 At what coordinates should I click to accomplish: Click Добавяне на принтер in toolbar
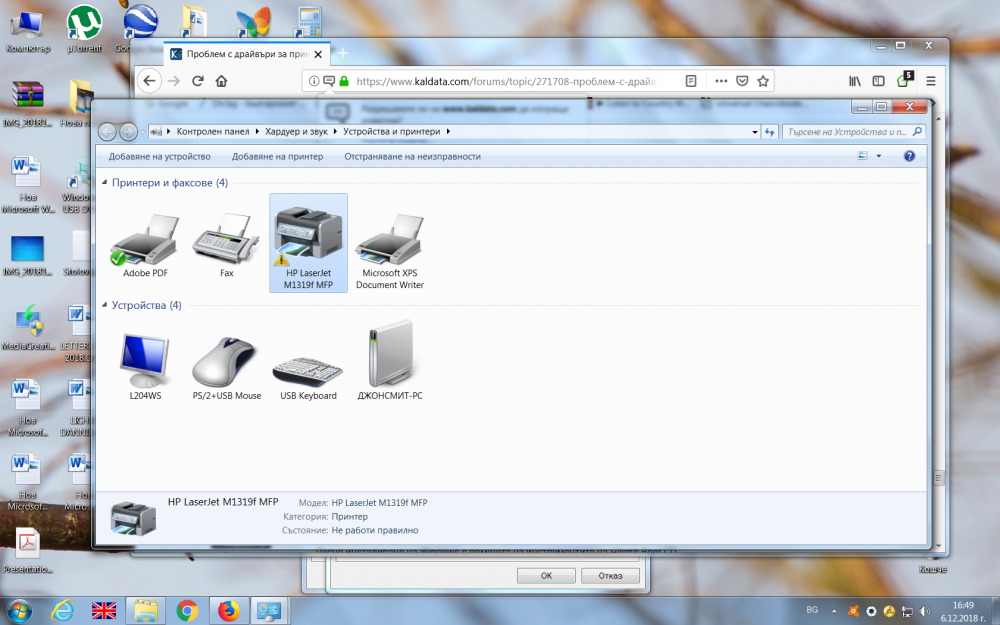click(x=277, y=156)
